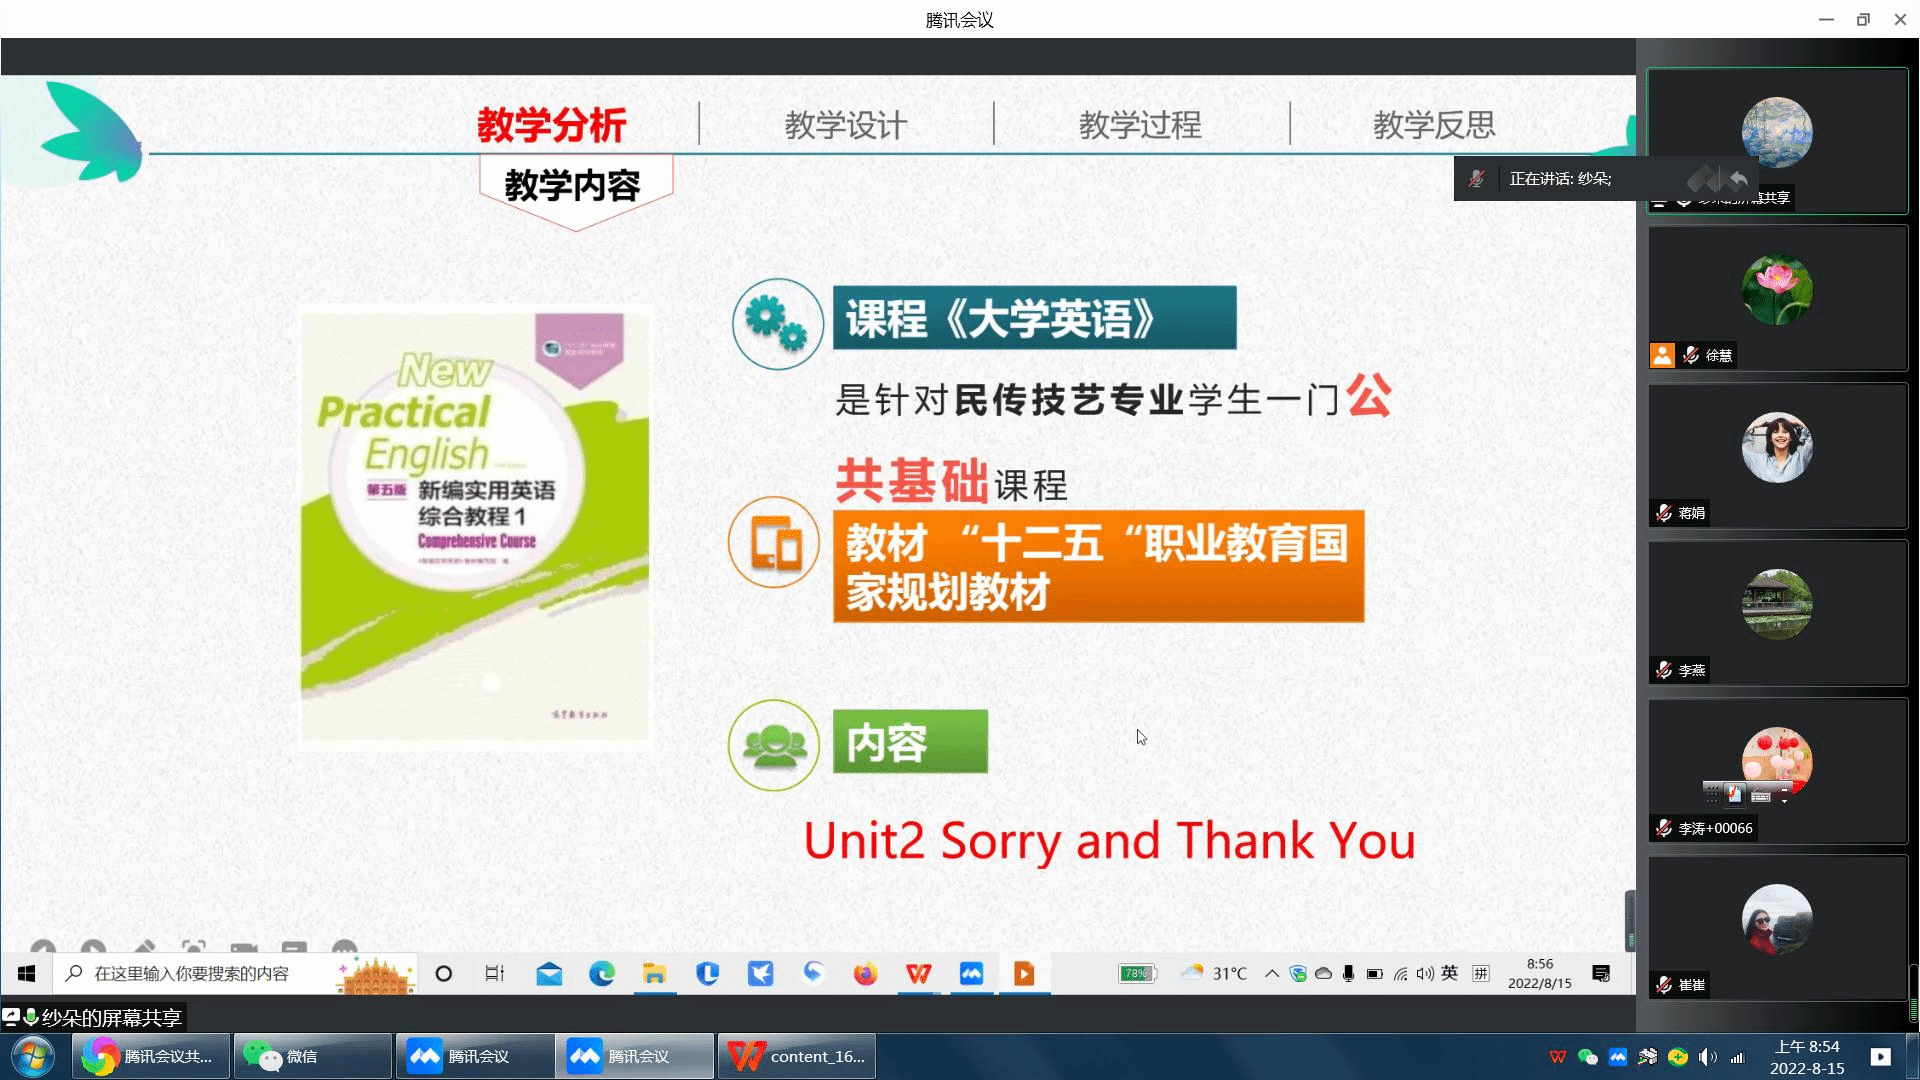
Task: Click the 31°C weather widget
Action: click(x=1215, y=973)
